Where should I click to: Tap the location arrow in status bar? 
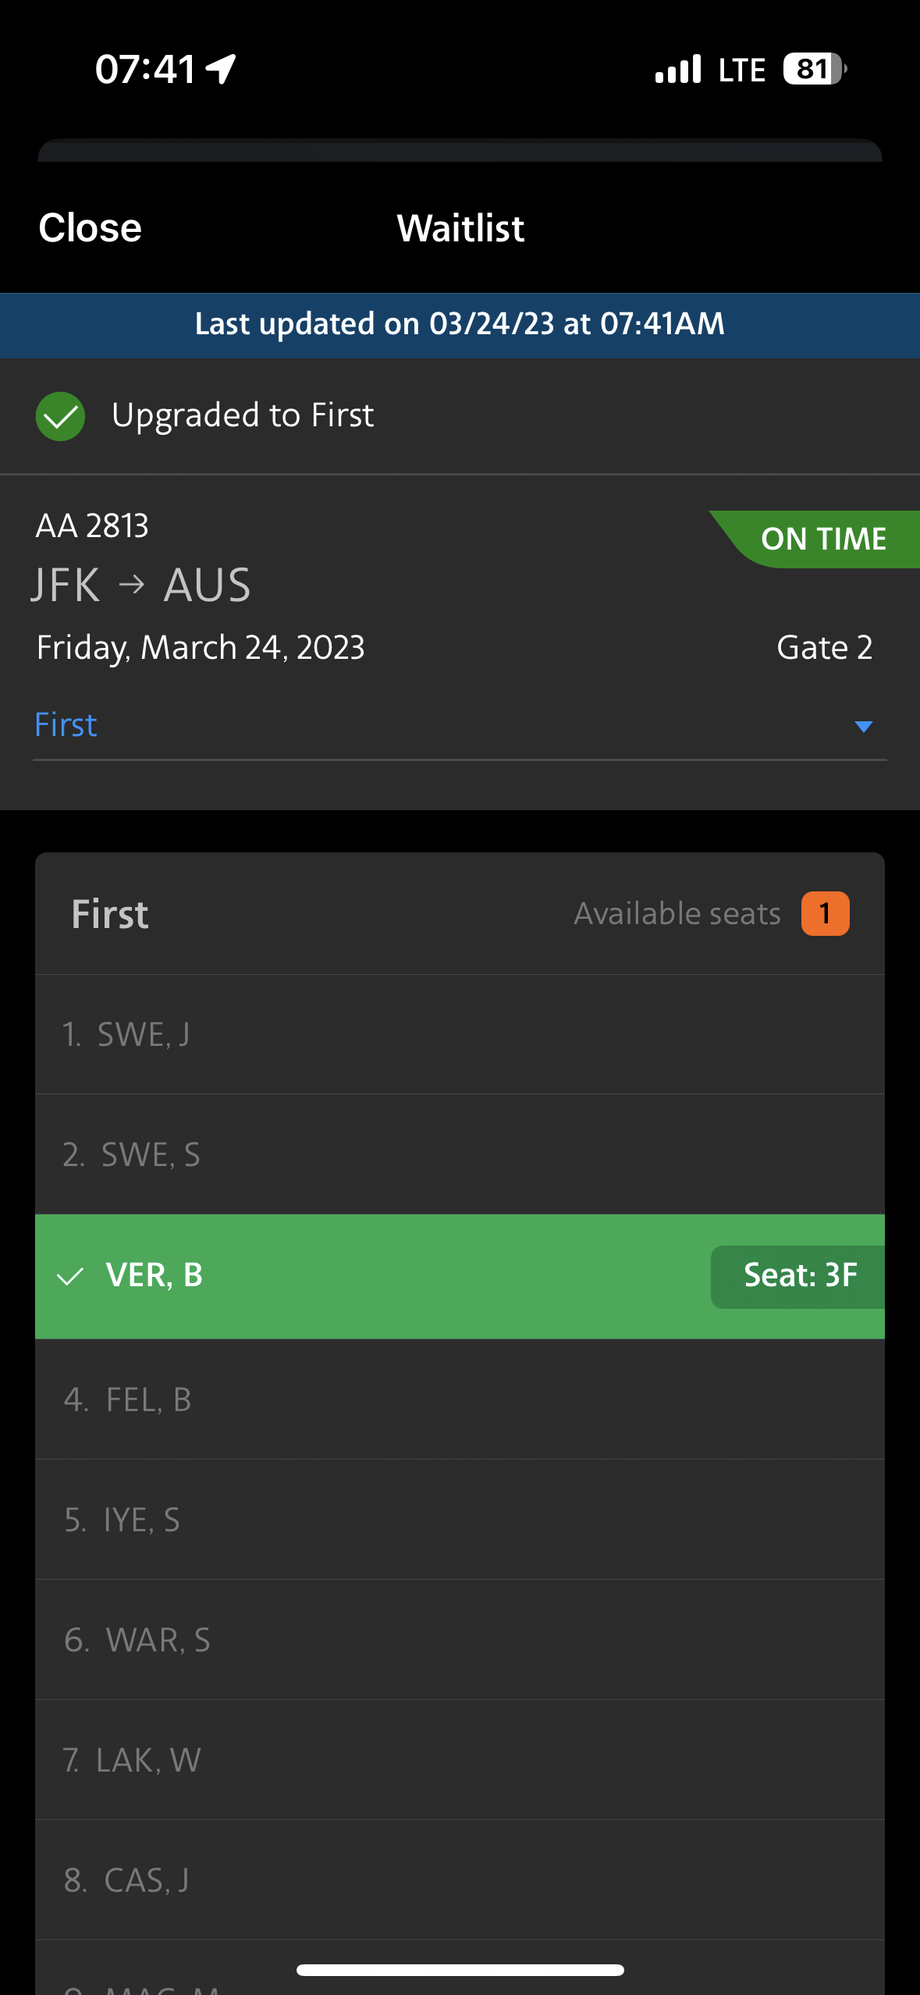pyautogui.click(x=221, y=69)
